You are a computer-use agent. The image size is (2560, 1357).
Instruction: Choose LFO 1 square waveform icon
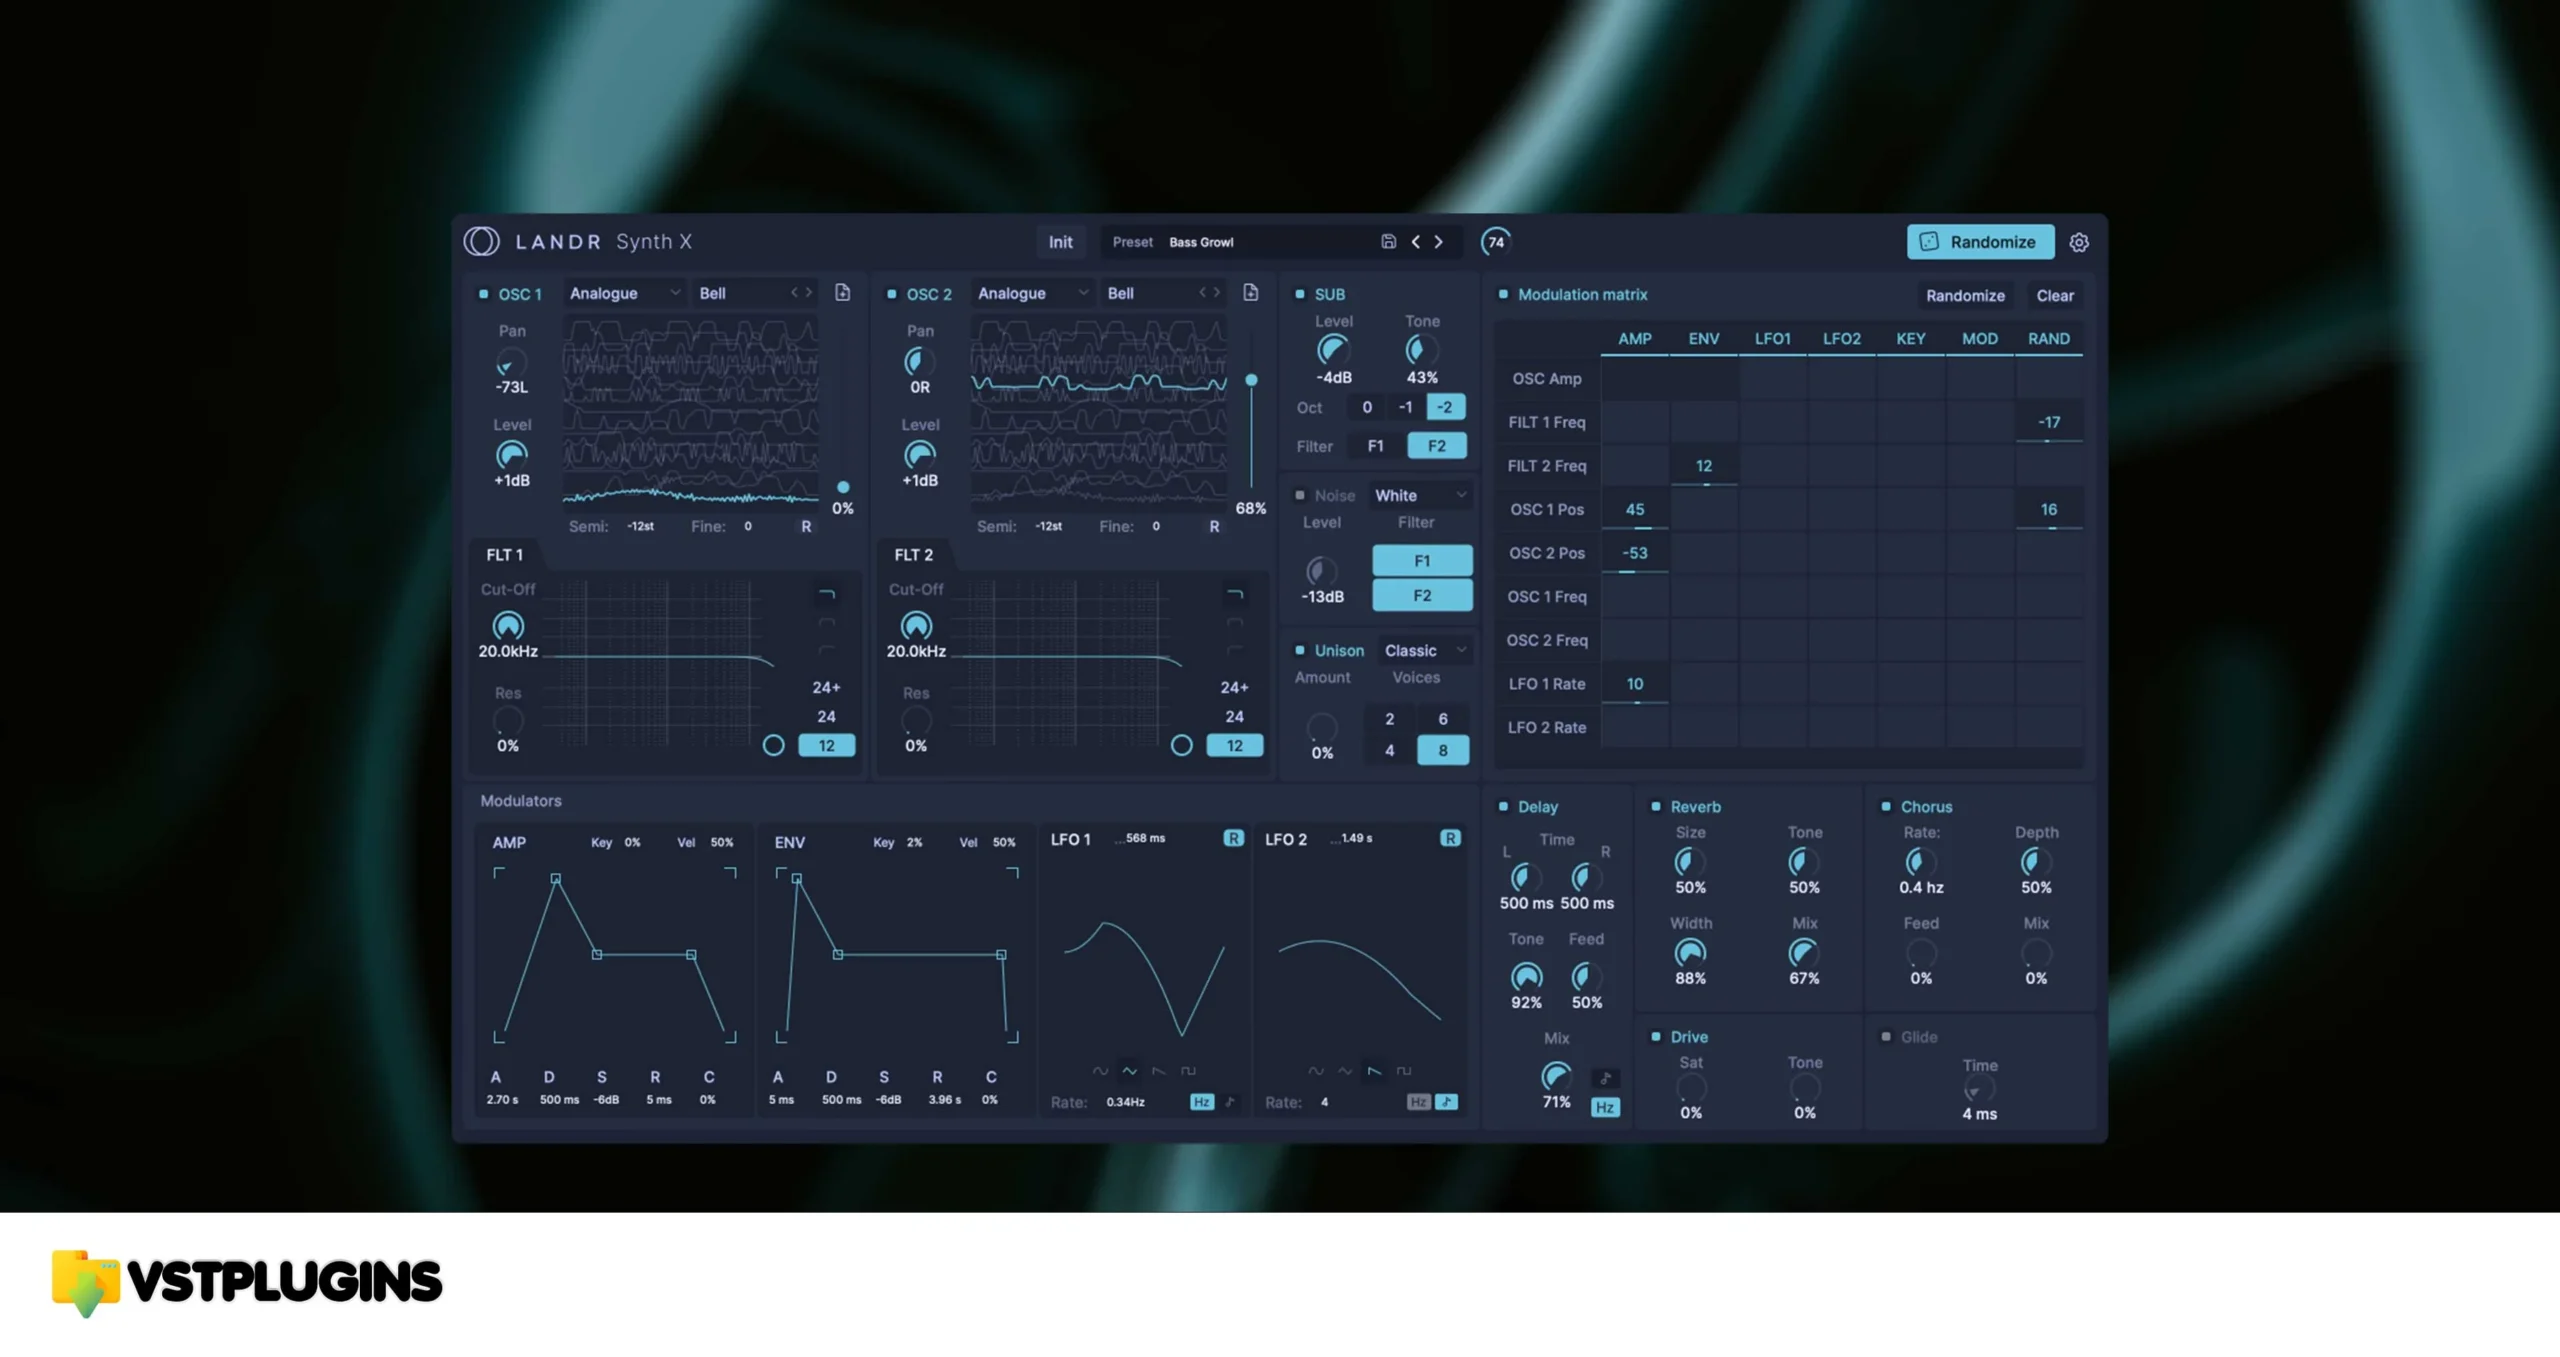[1188, 1071]
